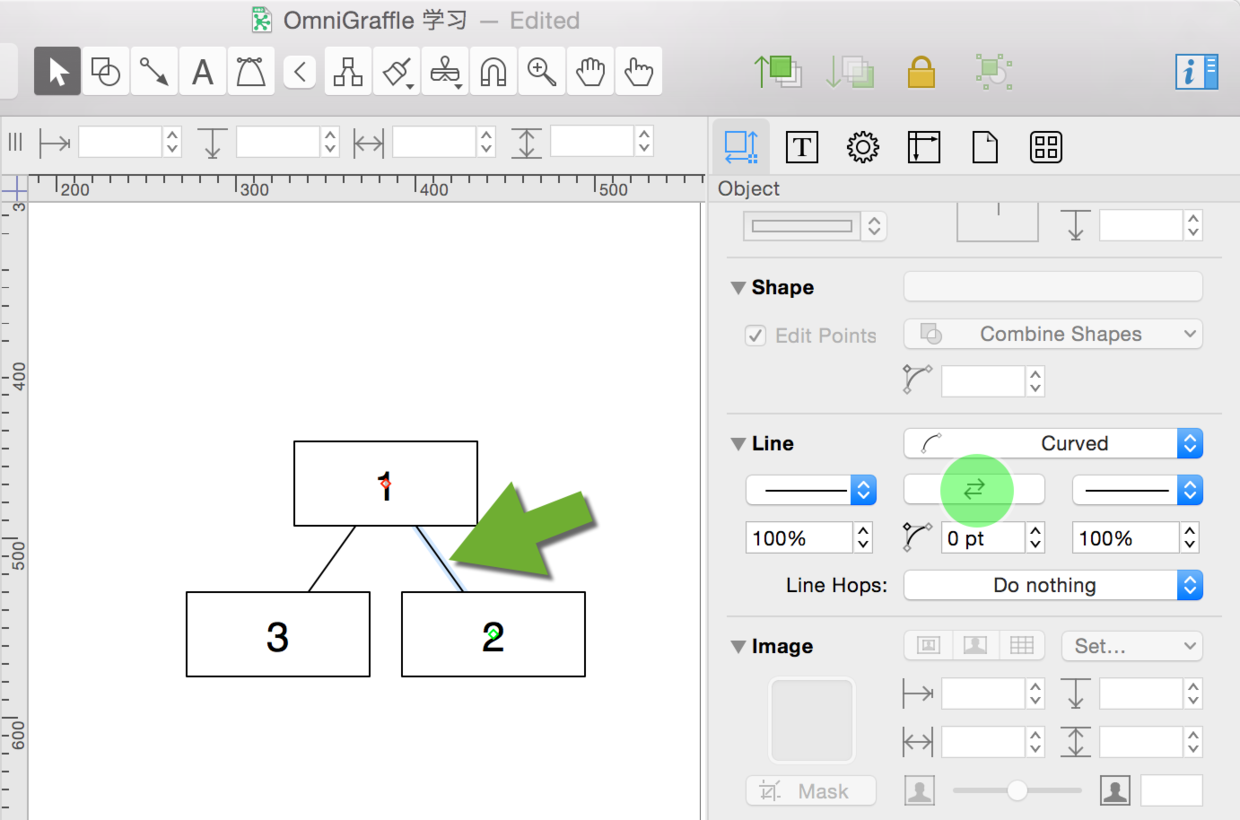The height and width of the screenshot is (820, 1240).
Task: Open the Type inspector tab
Action: click(802, 148)
